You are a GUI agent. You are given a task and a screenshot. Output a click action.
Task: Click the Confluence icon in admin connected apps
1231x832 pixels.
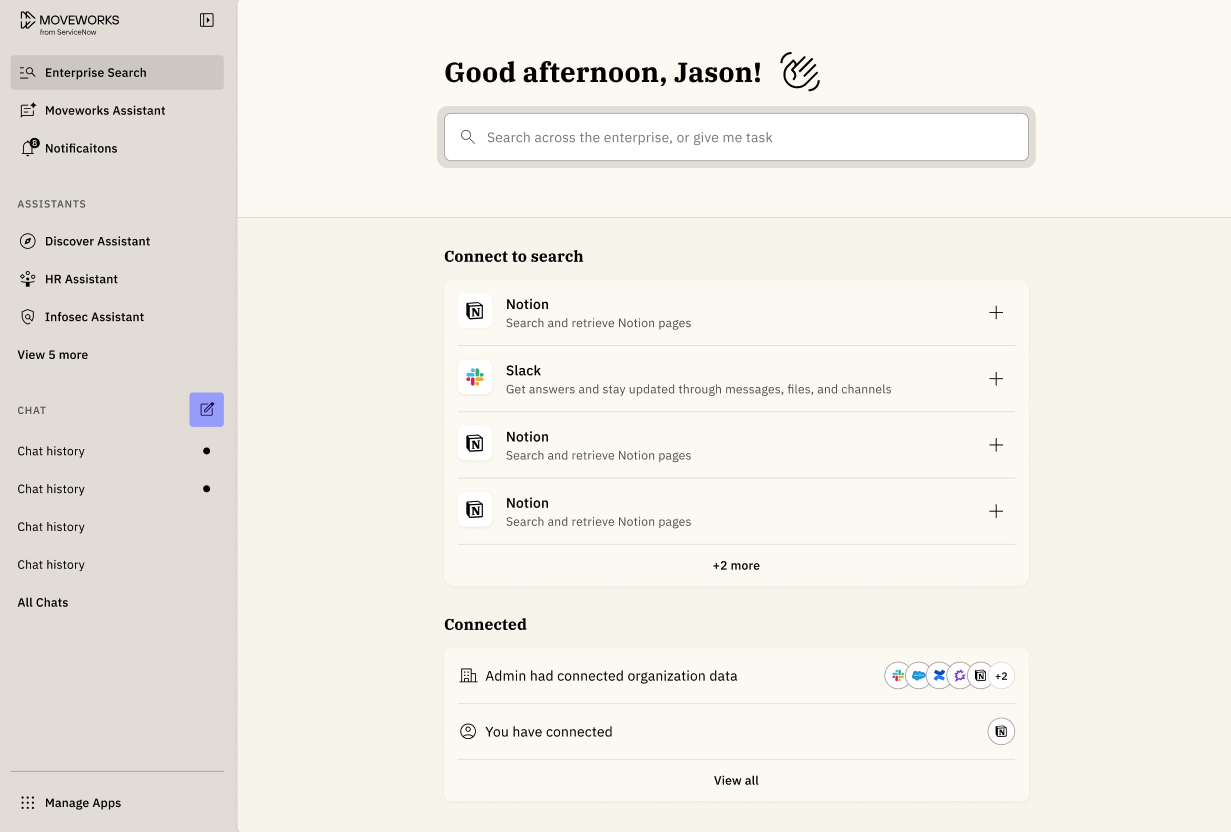pos(939,676)
